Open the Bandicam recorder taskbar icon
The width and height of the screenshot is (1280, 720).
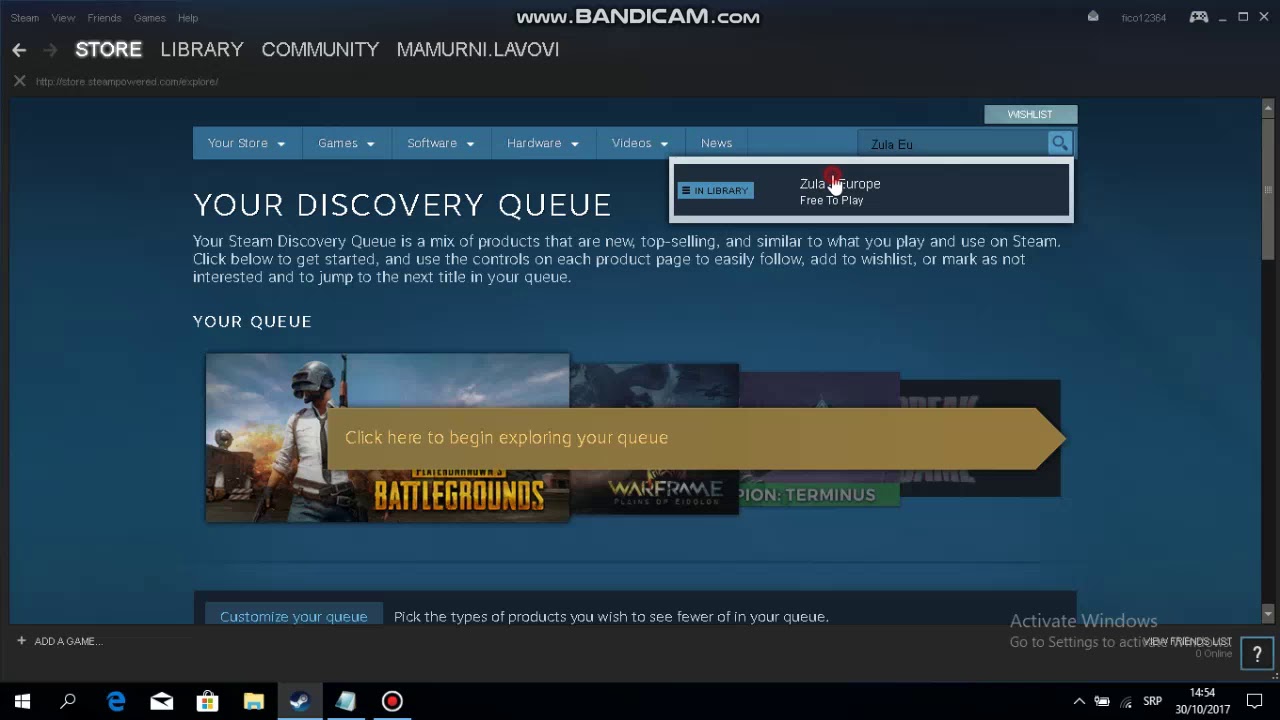coord(392,701)
